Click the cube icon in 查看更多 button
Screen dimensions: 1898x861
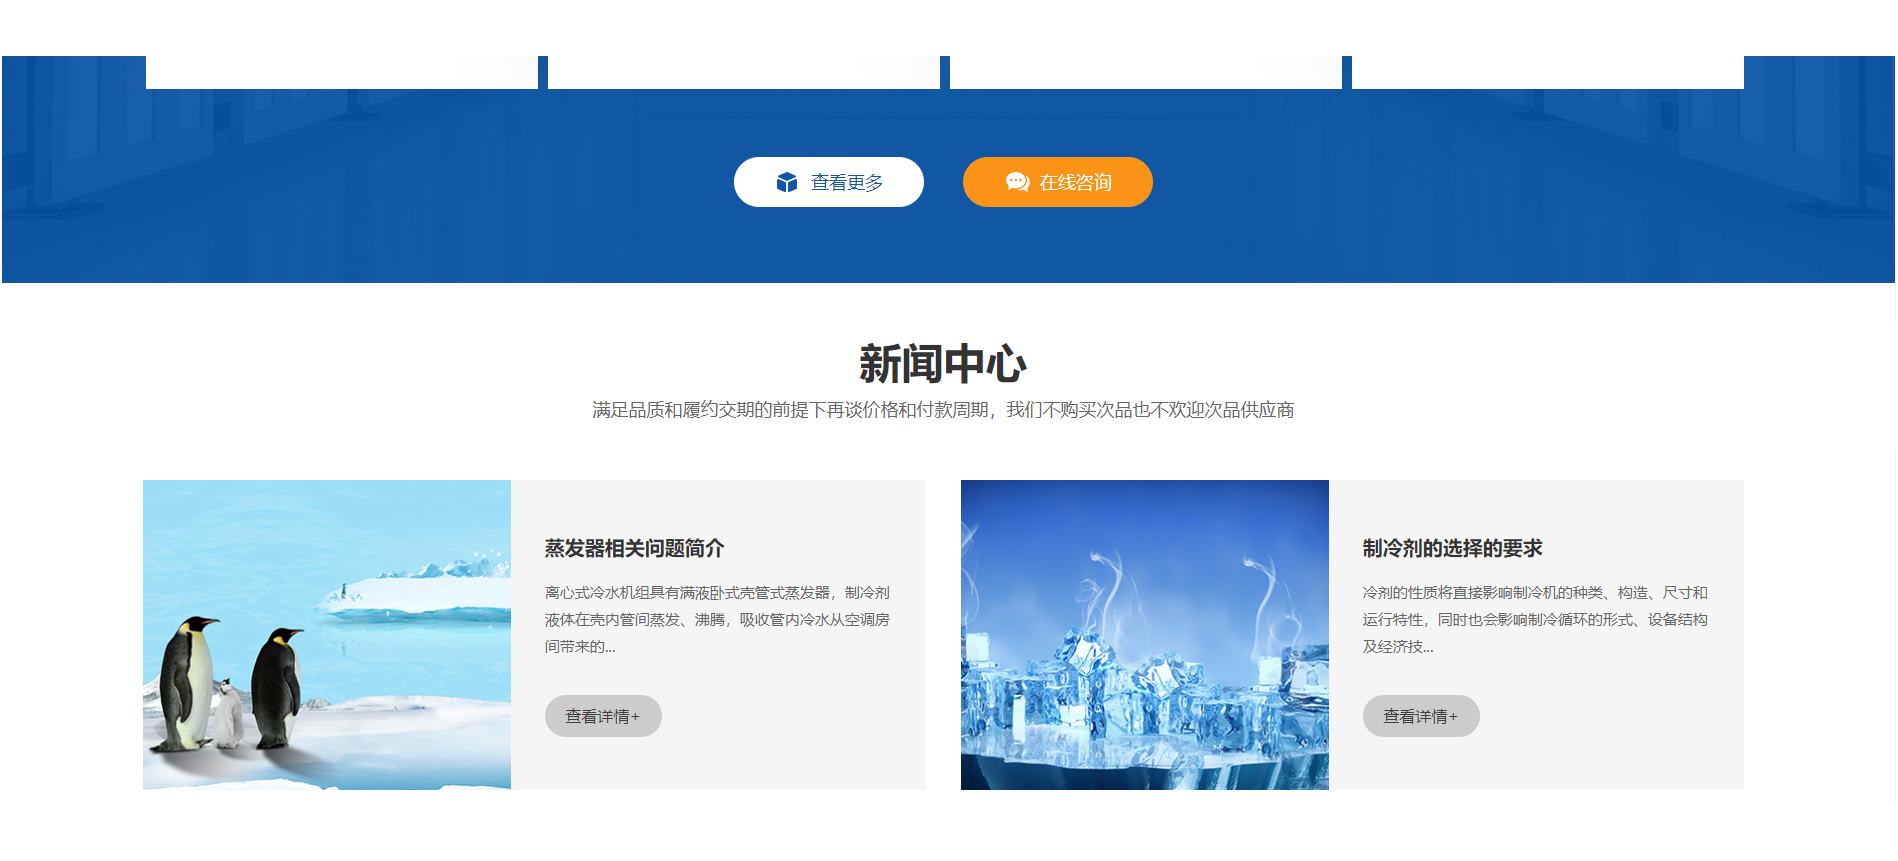787,182
